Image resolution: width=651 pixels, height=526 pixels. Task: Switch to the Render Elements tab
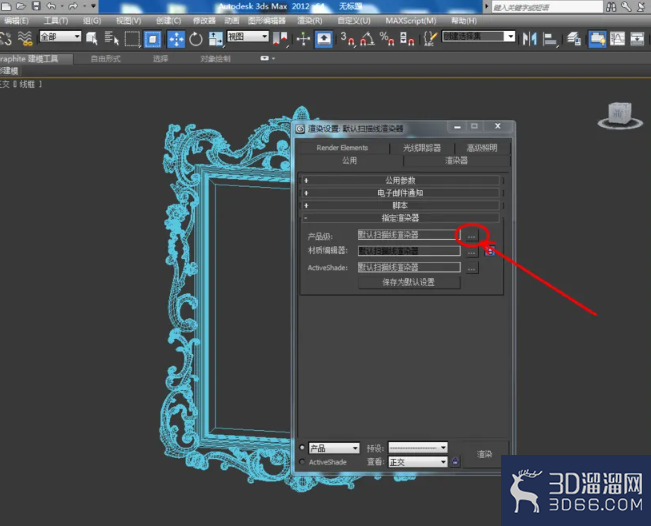(x=342, y=148)
